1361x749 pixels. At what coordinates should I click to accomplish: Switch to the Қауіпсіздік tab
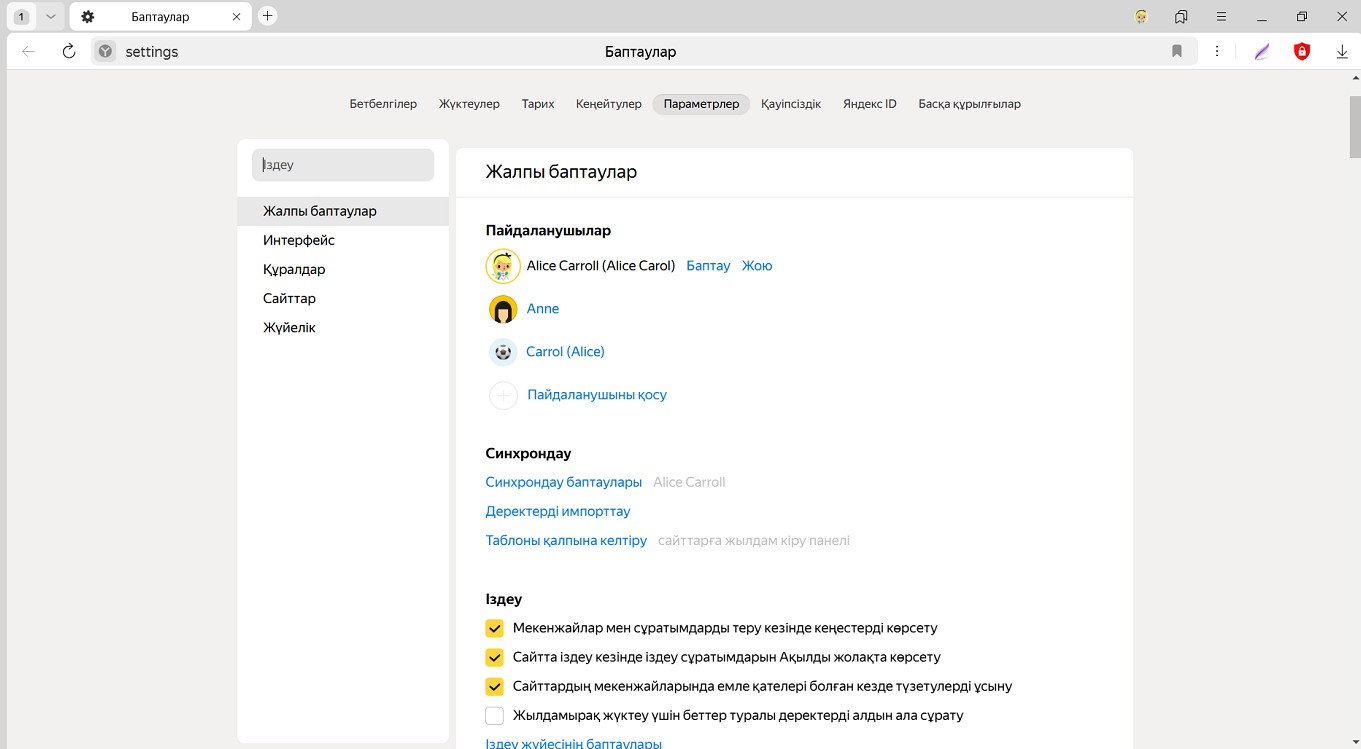[x=790, y=104]
